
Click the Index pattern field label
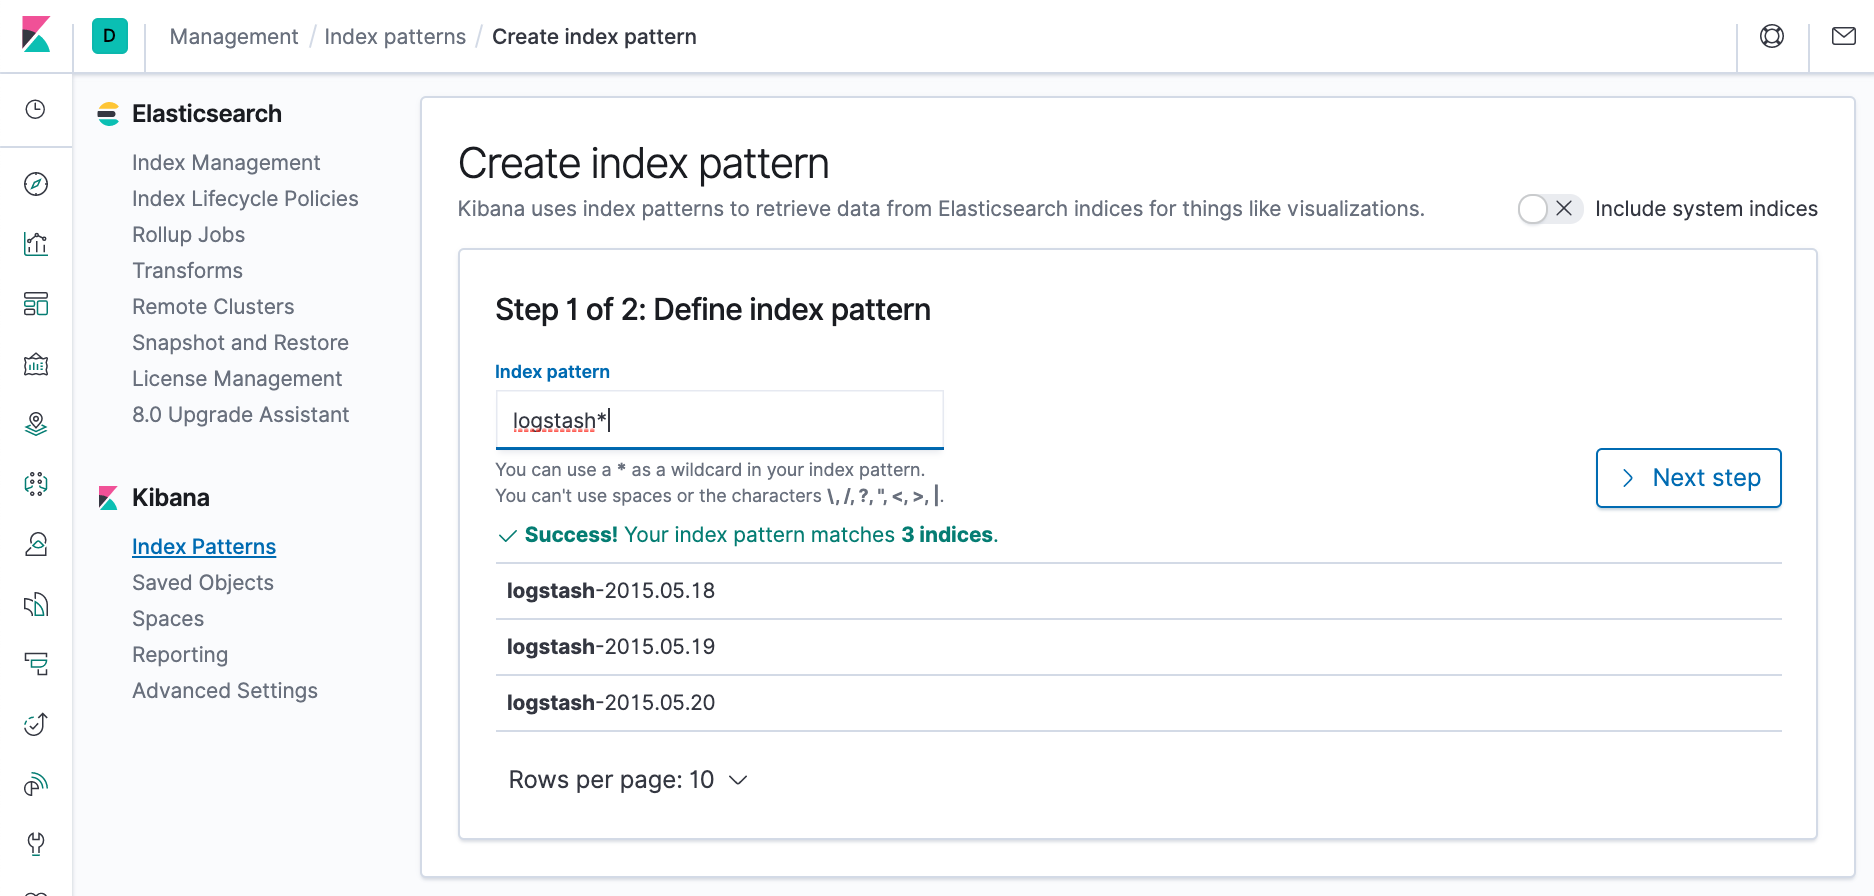coord(552,372)
